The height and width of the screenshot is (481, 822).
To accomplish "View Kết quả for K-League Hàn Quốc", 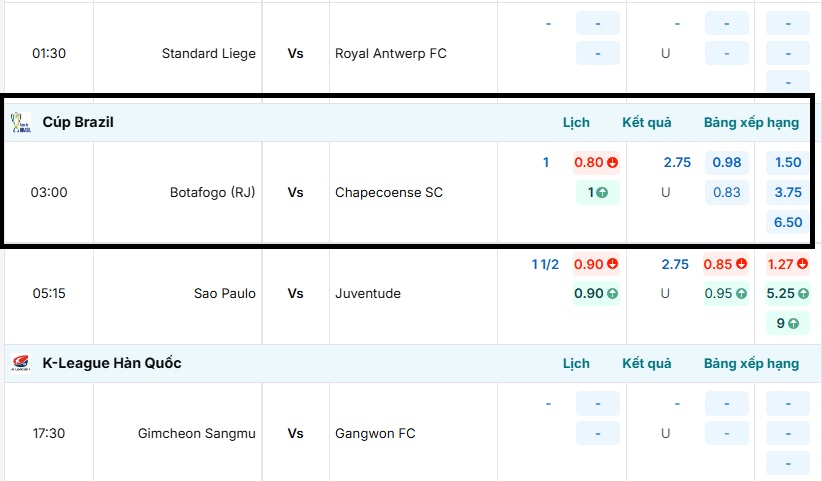I will 646,363.
